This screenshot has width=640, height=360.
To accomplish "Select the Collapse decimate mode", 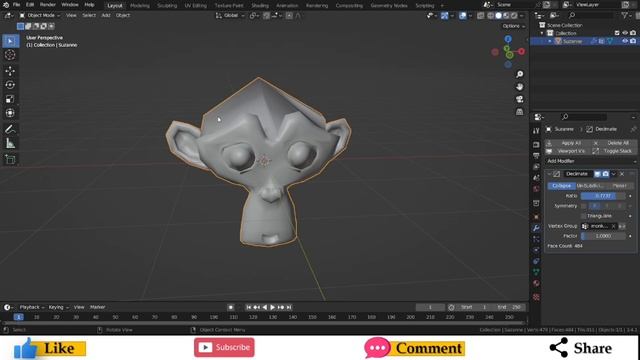I will pos(561,186).
